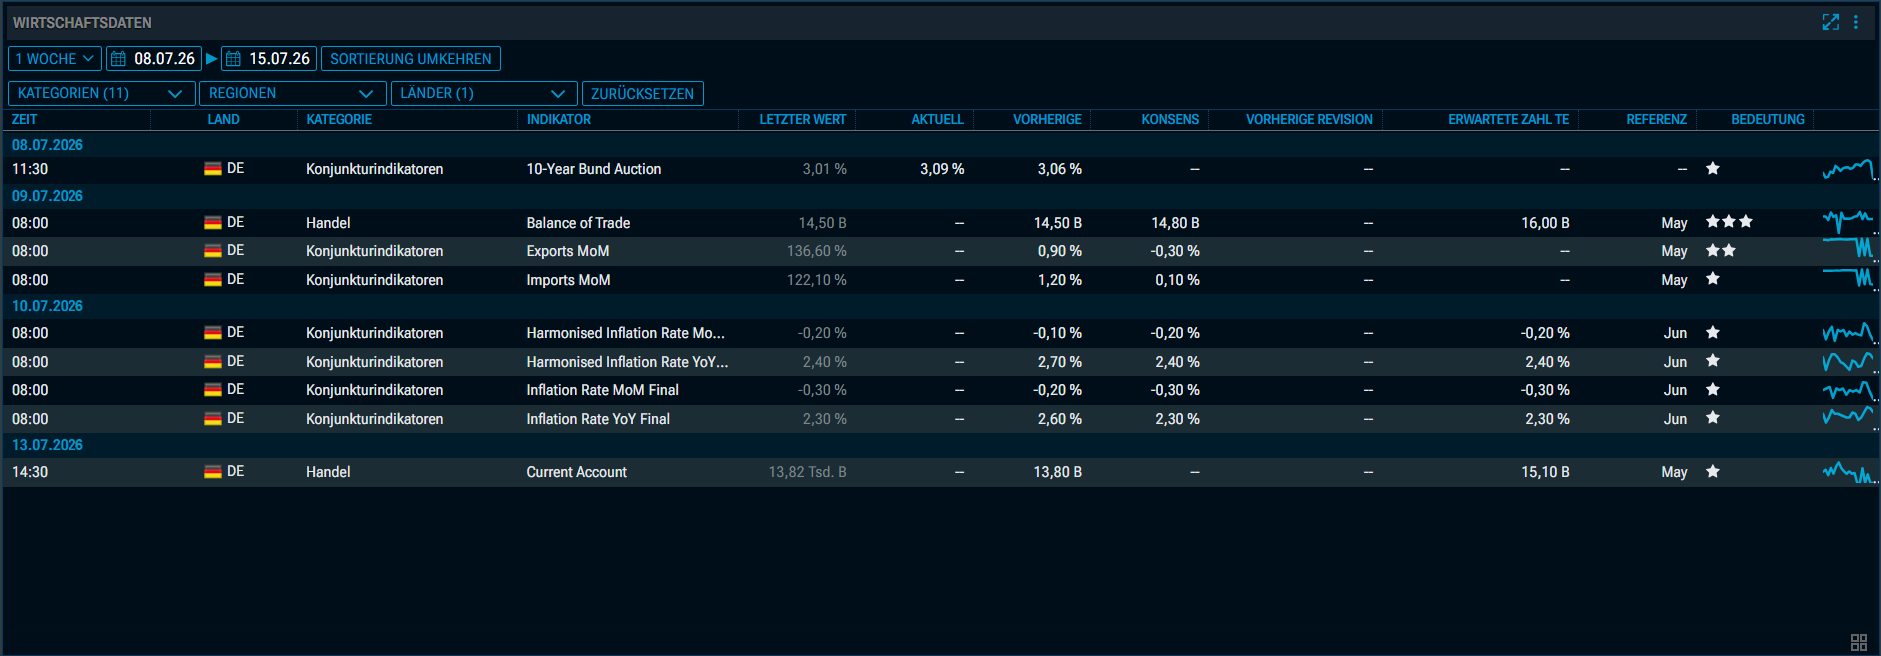
Task: Click the German flag in Balance of Trade row
Action: tap(213, 222)
